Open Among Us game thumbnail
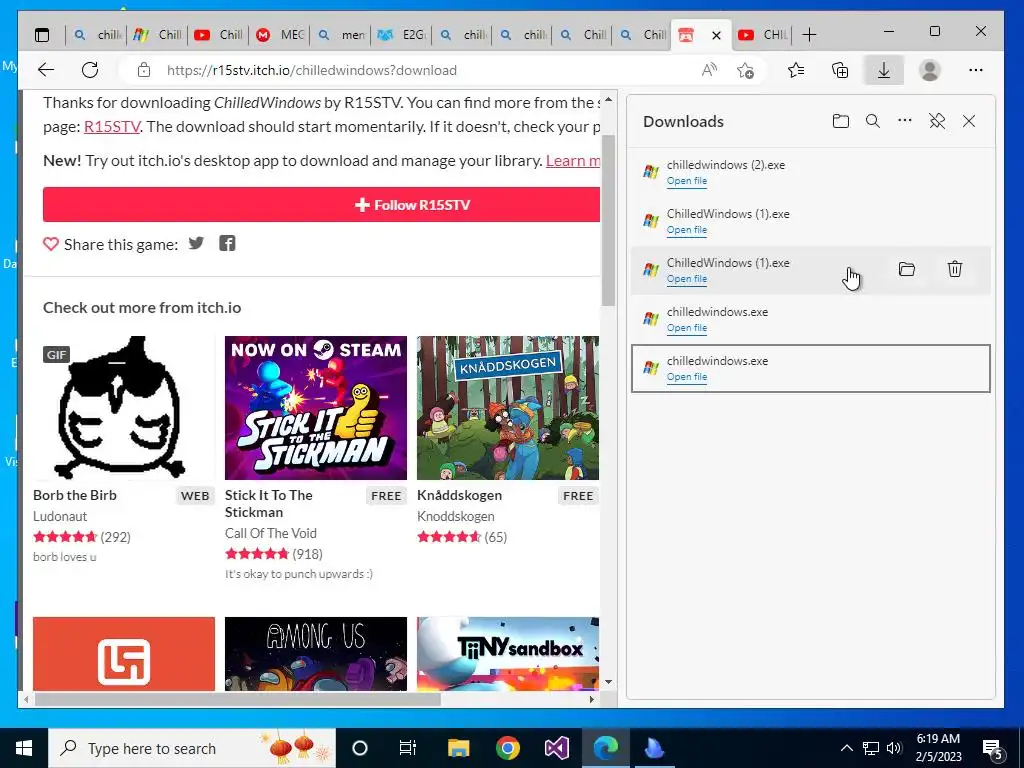This screenshot has width=1024, height=768. 315,654
